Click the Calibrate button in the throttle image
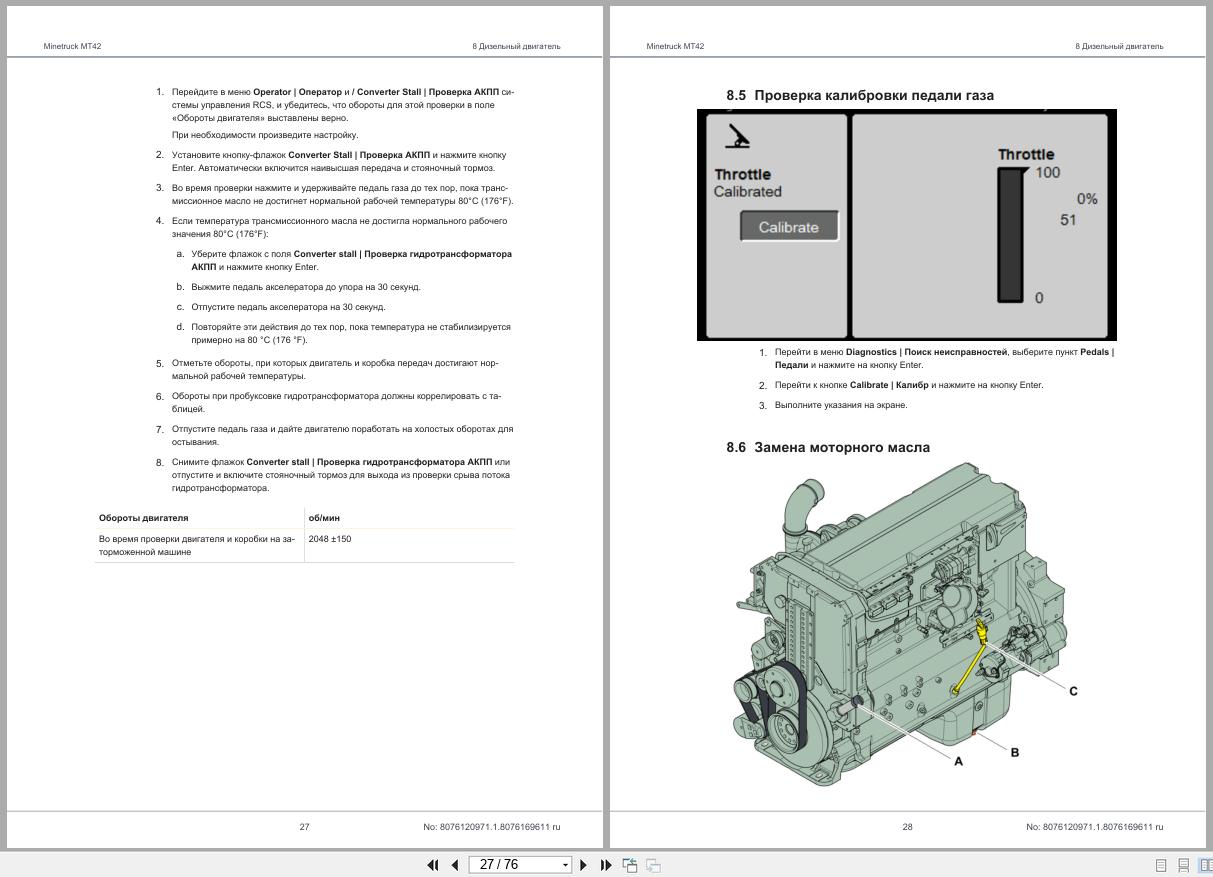Image resolution: width=1213 pixels, height=877 pixels. [x=788, y=227]
